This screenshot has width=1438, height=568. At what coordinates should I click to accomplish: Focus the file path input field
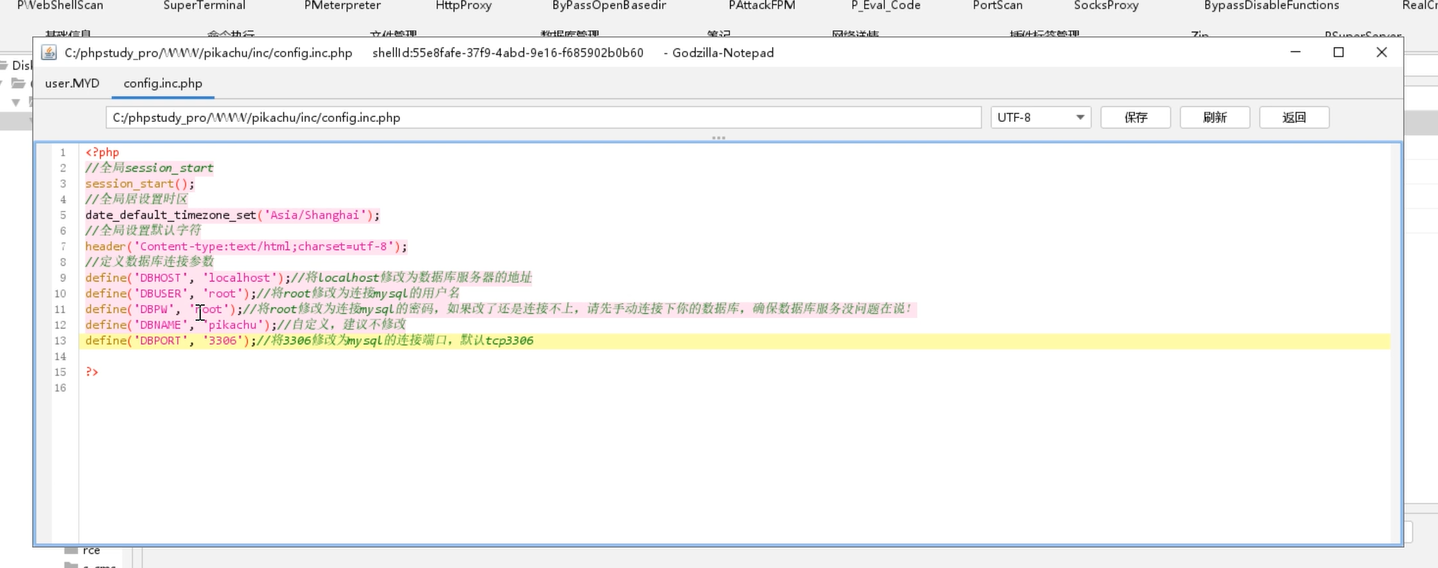543,117
